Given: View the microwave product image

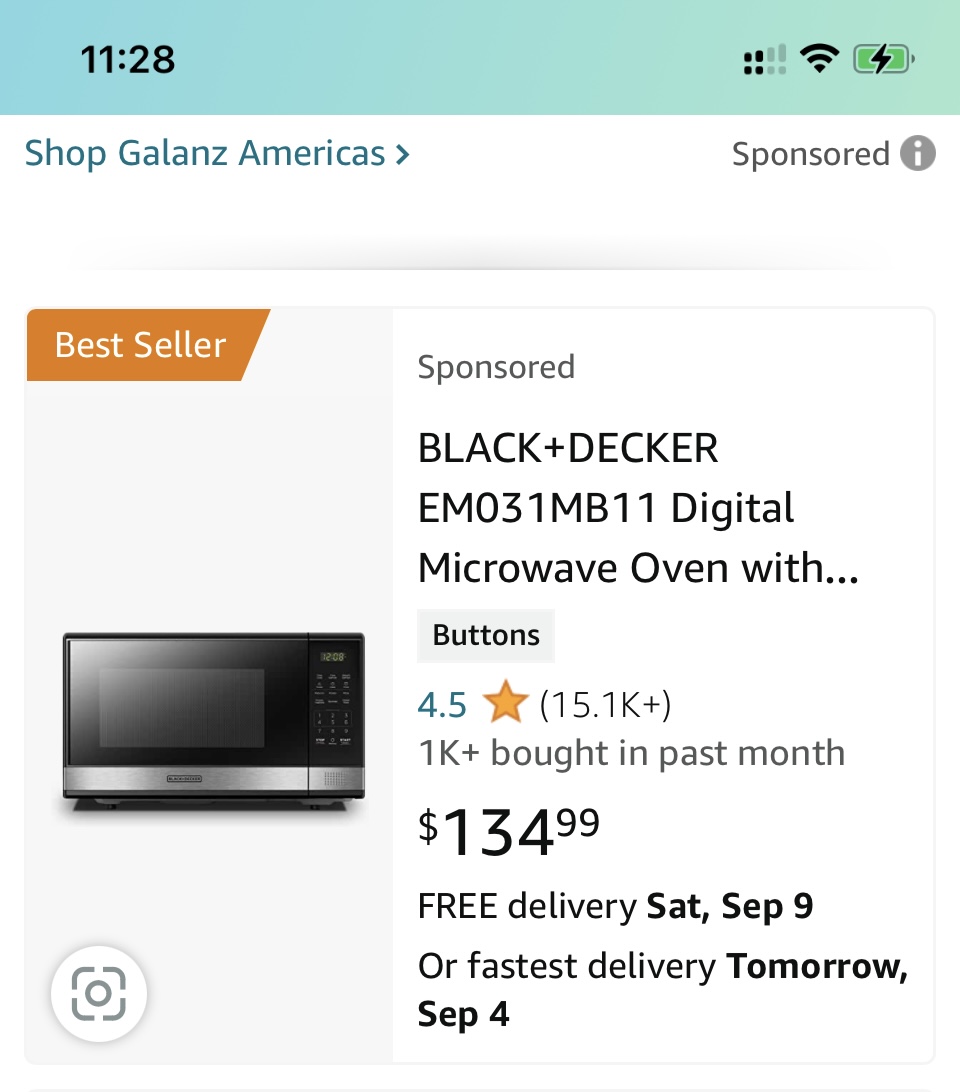Looking at the screenshot, I should (214, 718).
